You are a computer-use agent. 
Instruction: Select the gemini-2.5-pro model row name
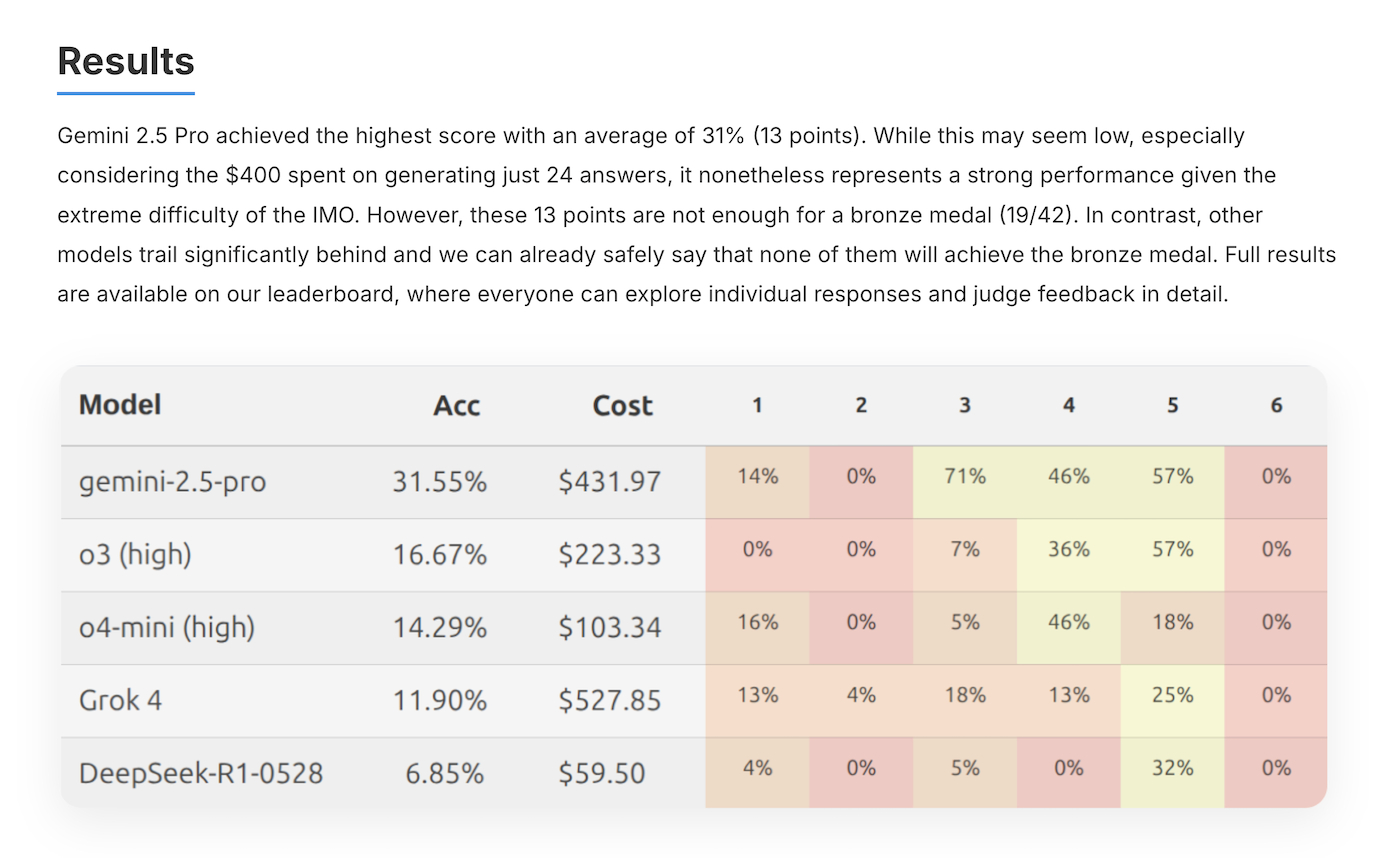pos(172,482)
